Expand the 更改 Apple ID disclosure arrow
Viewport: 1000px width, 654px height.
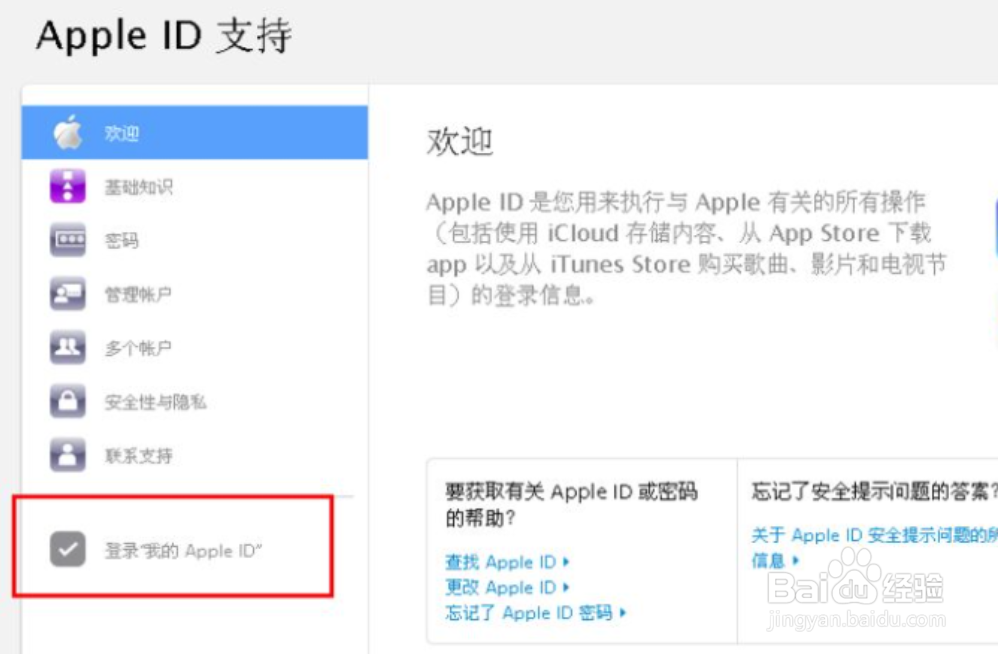(x=568, y=588)
